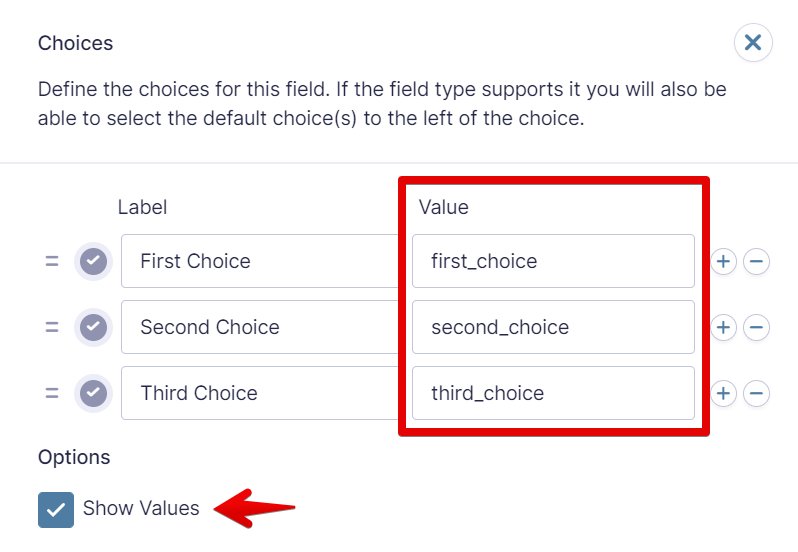
Task: Remove the First Choice row
Action: click(757, 262)
